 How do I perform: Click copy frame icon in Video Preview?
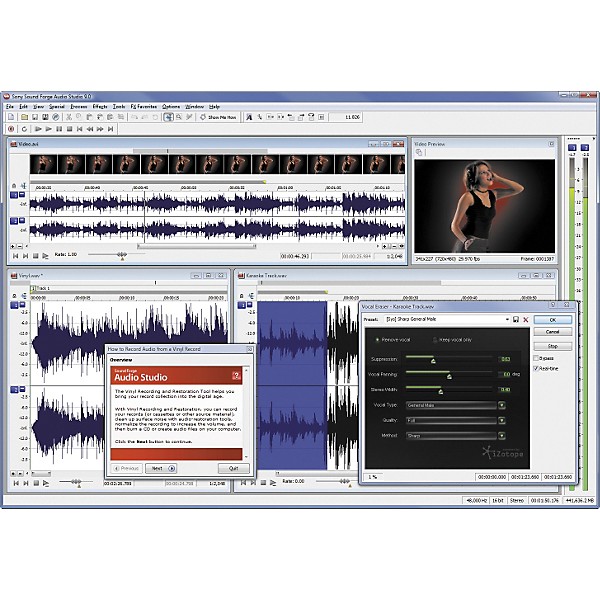(419, 152)
